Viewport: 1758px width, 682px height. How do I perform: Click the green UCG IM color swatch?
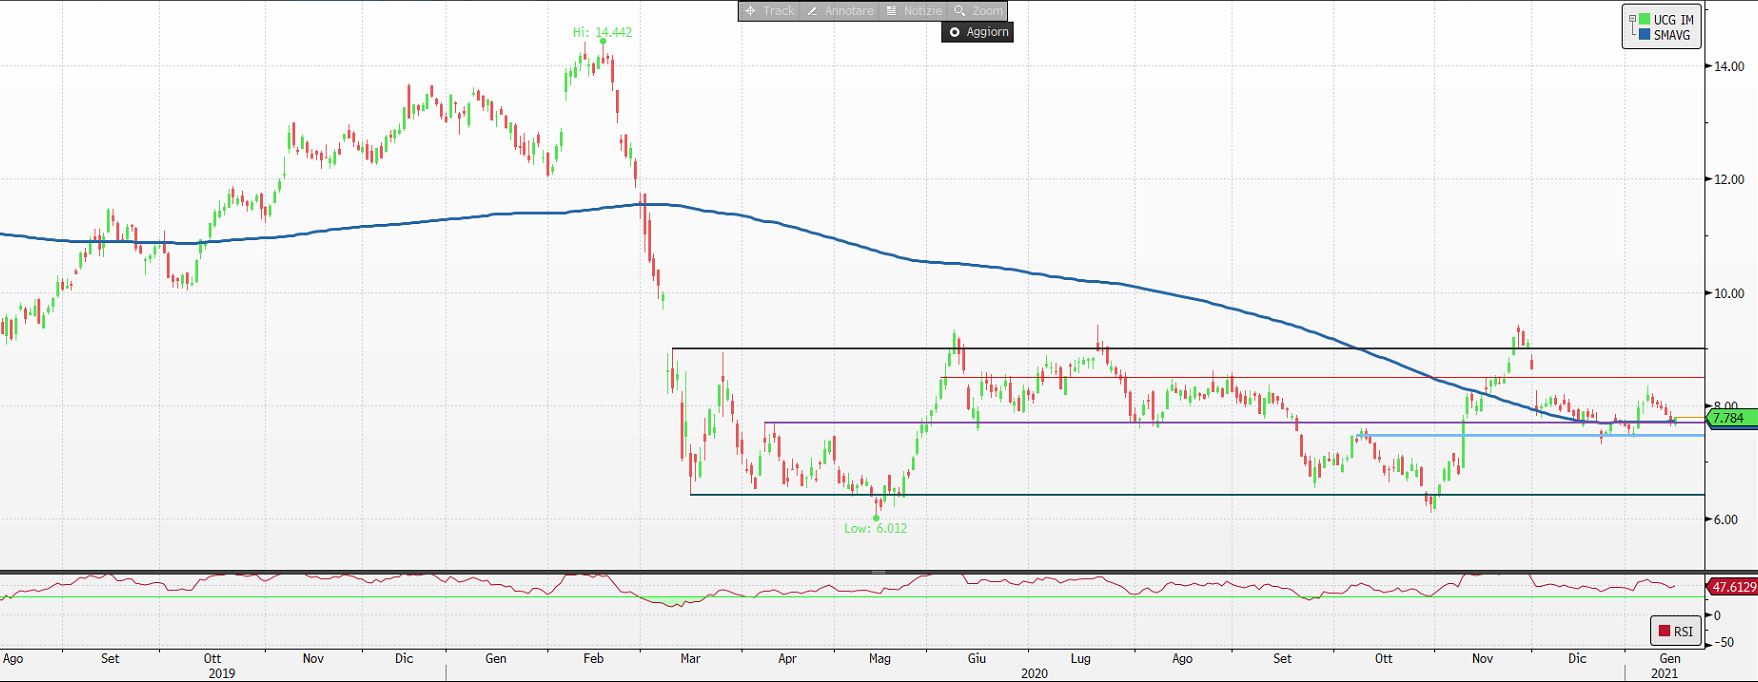1644,20
